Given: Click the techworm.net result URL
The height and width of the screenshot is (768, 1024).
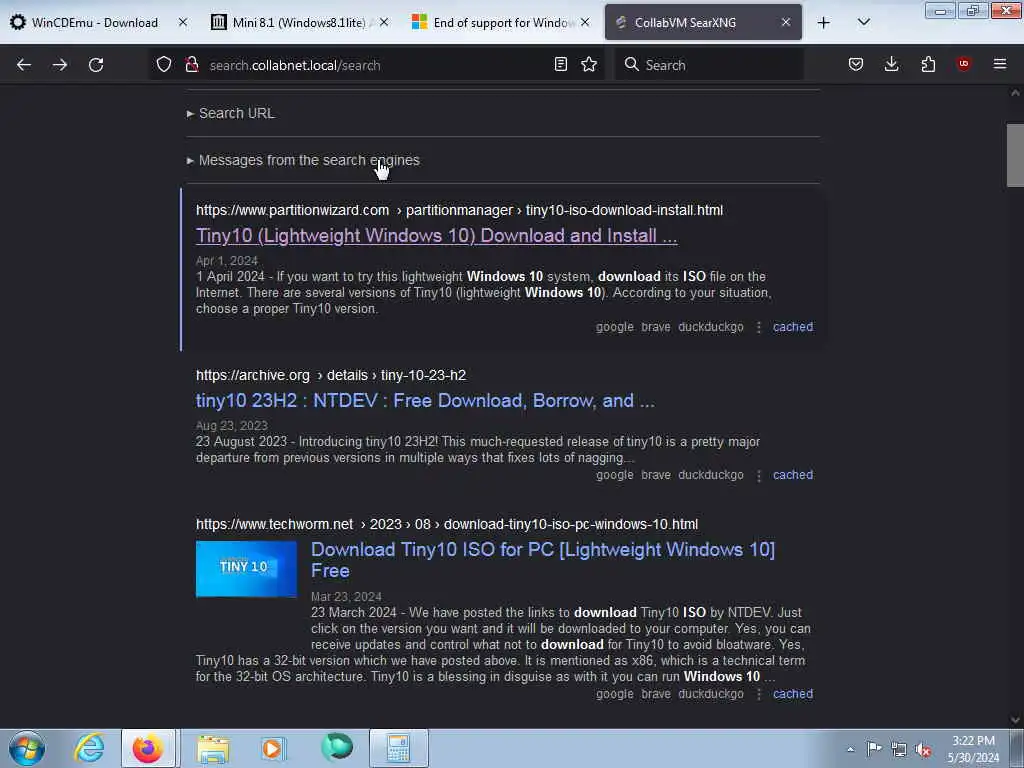Looking at the screenshot, I should (x=447, y=524).
